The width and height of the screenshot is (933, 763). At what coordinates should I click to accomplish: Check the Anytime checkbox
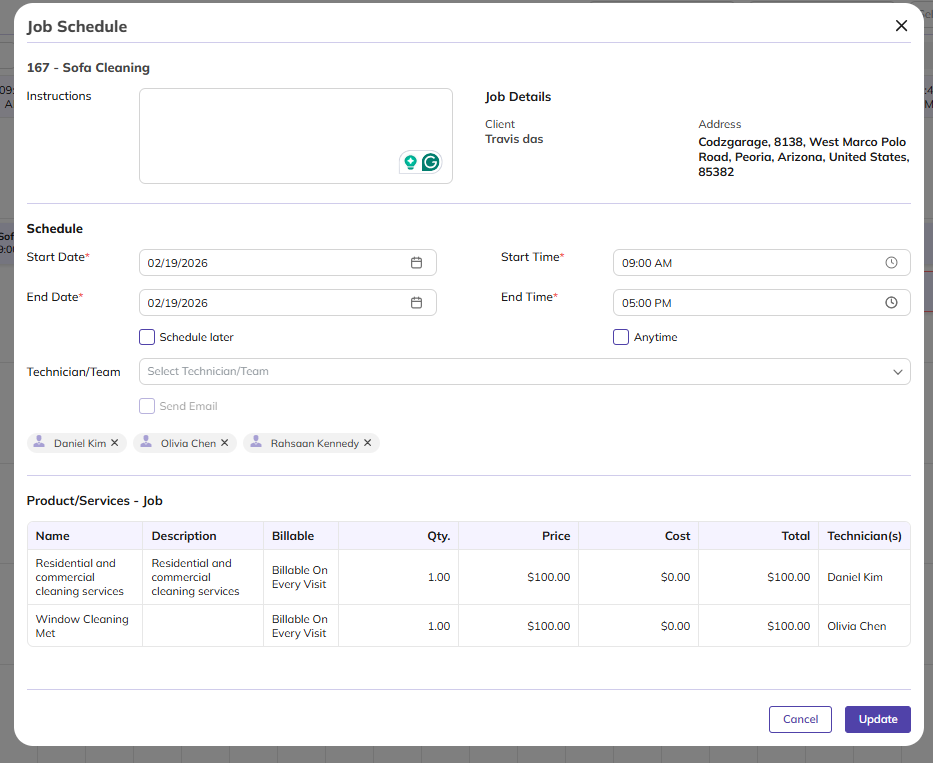click(x=621, y=337)
